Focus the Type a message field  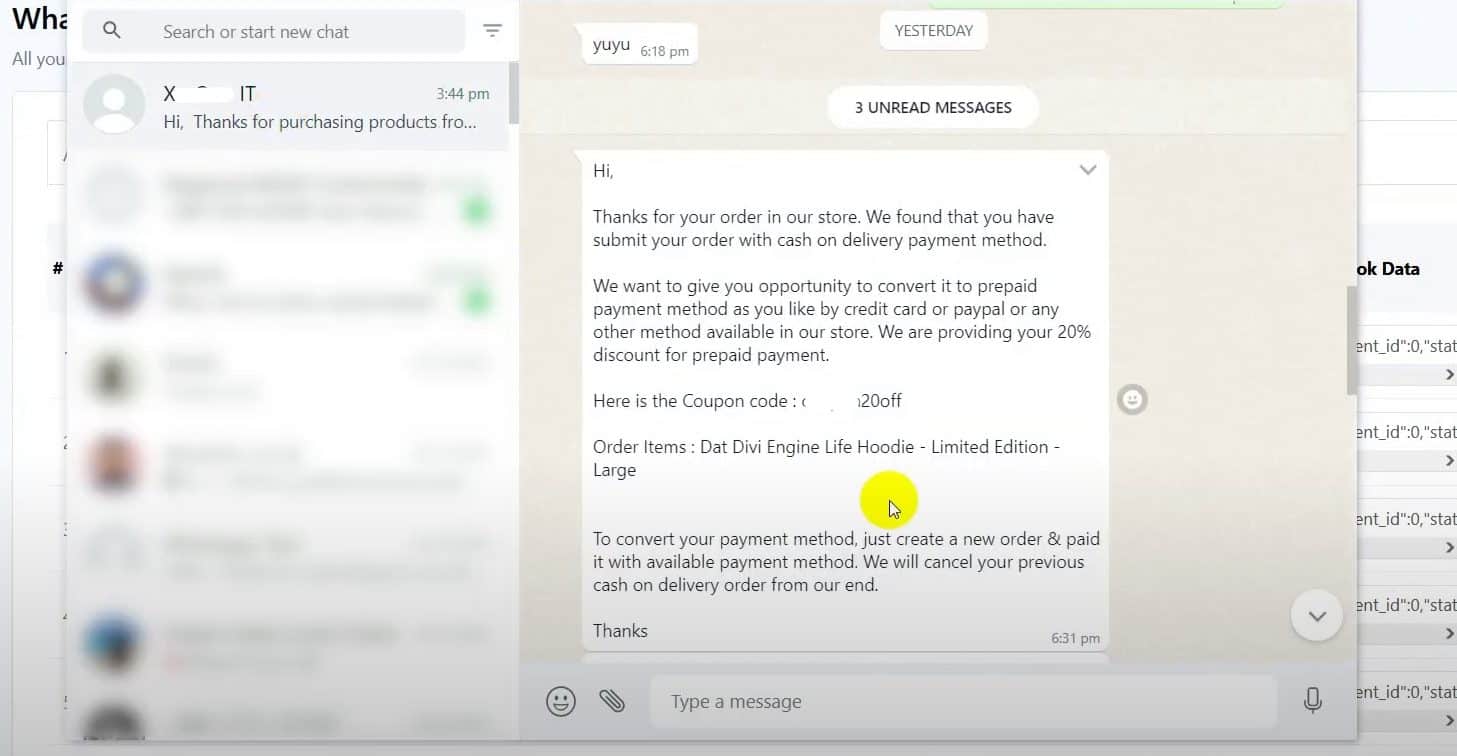(x=963, y=701)
